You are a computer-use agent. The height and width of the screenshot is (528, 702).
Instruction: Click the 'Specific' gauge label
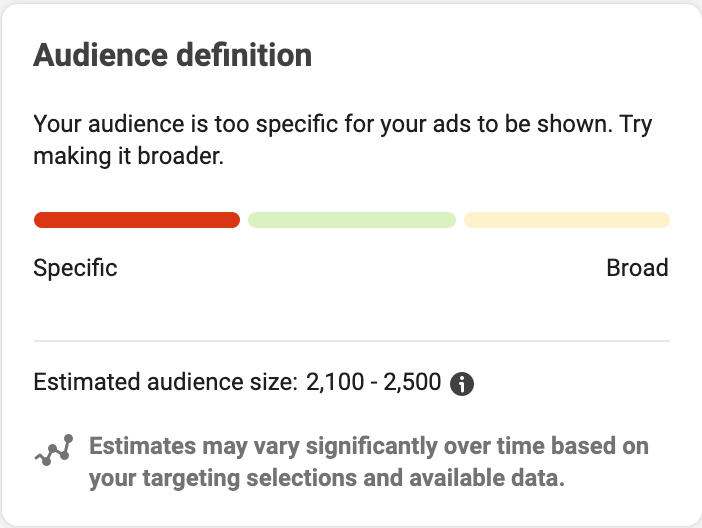75,268
